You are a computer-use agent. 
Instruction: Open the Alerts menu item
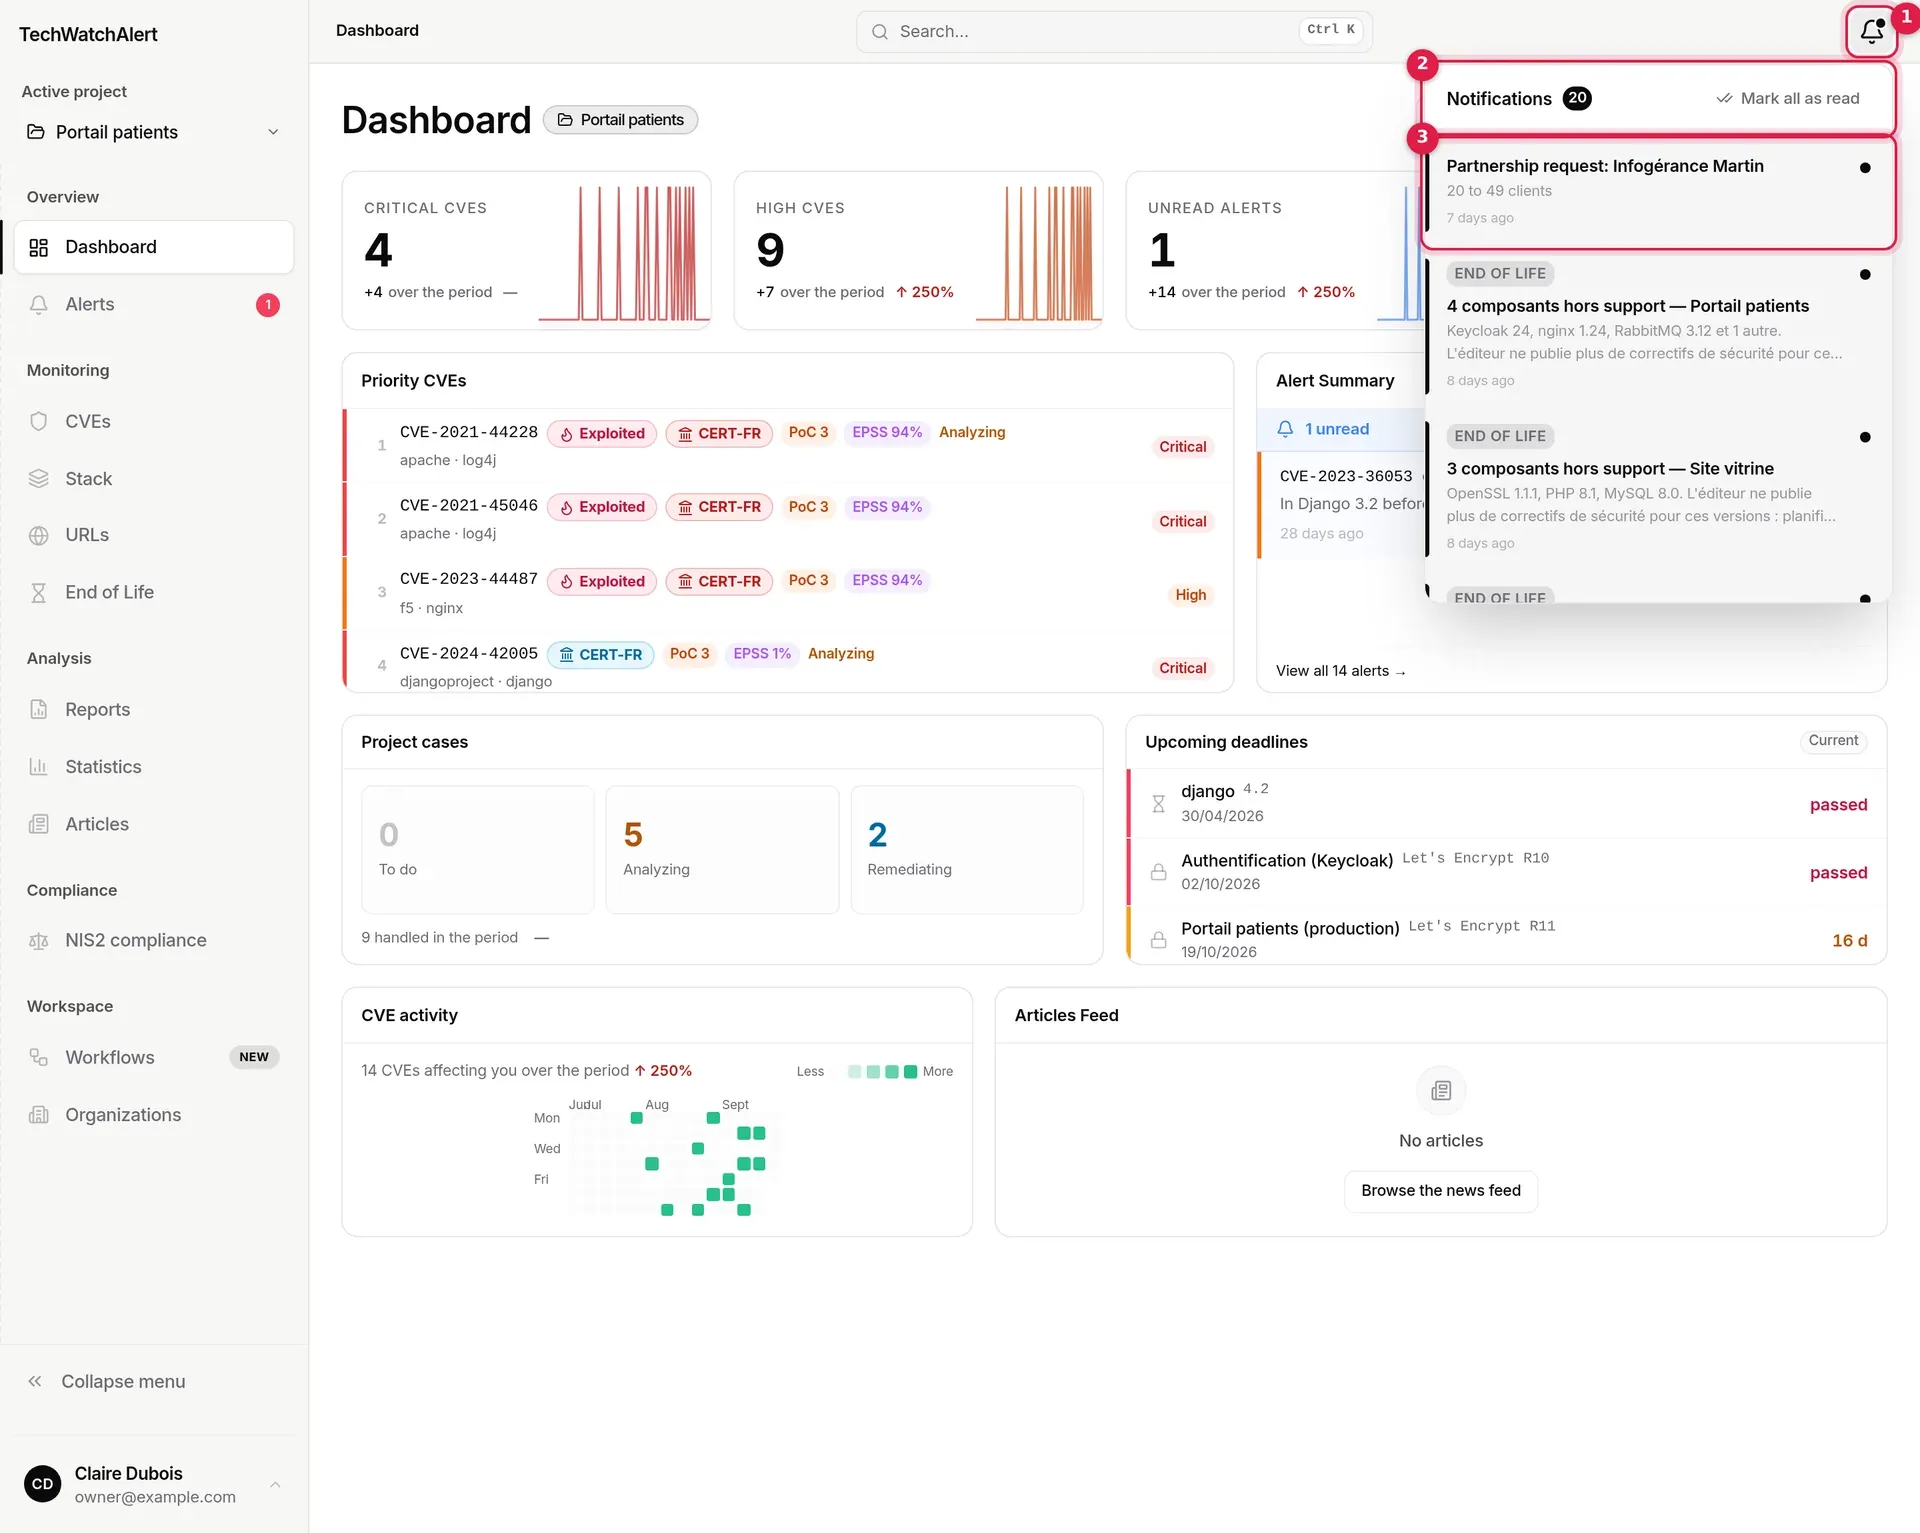tap(153, 305)
